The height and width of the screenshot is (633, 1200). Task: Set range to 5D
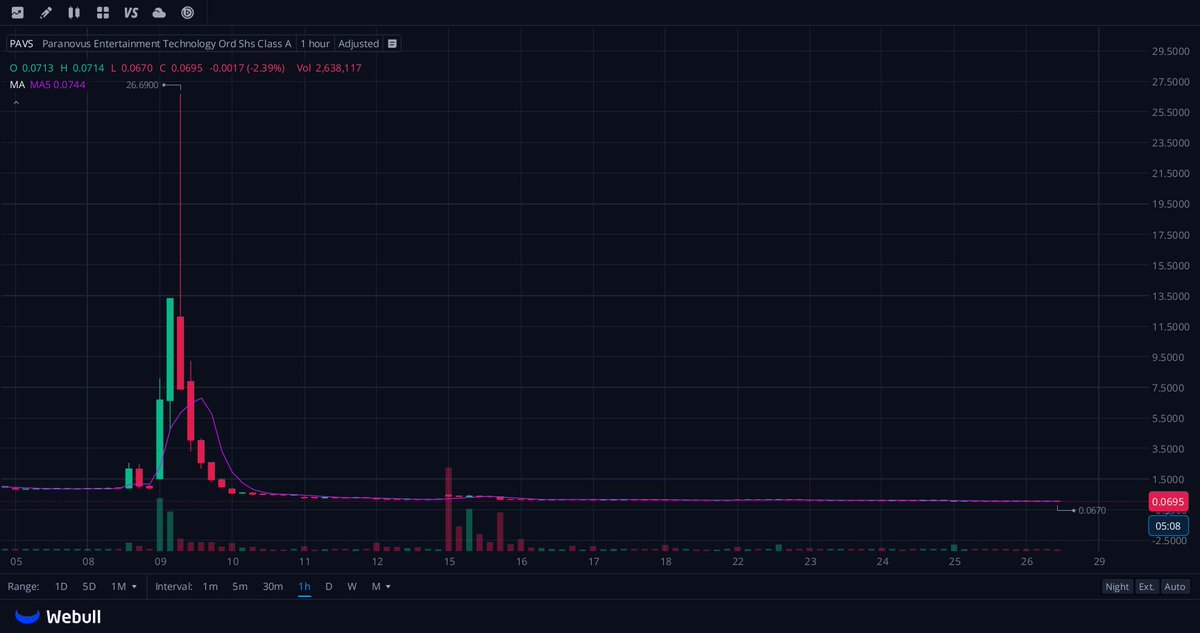click(90, 587)
